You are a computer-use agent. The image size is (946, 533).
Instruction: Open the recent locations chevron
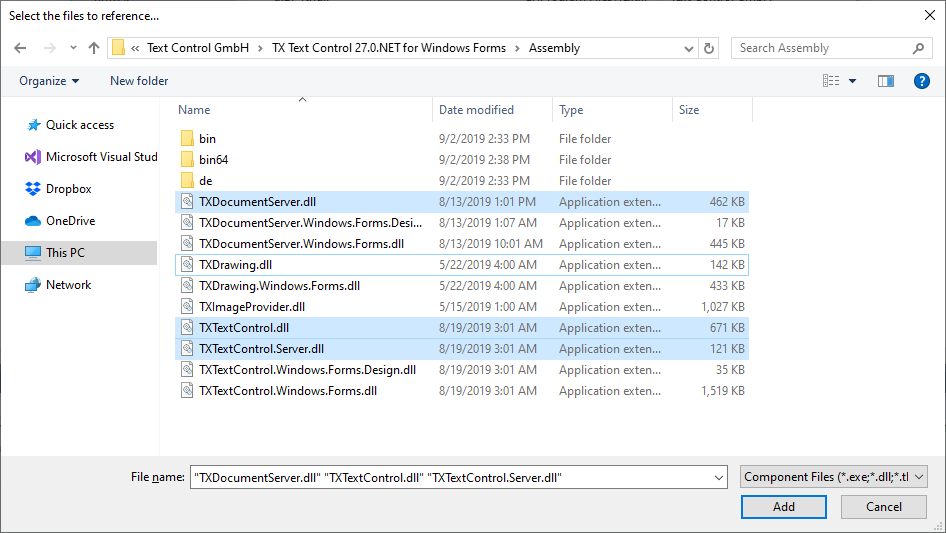tap(73, 48)
